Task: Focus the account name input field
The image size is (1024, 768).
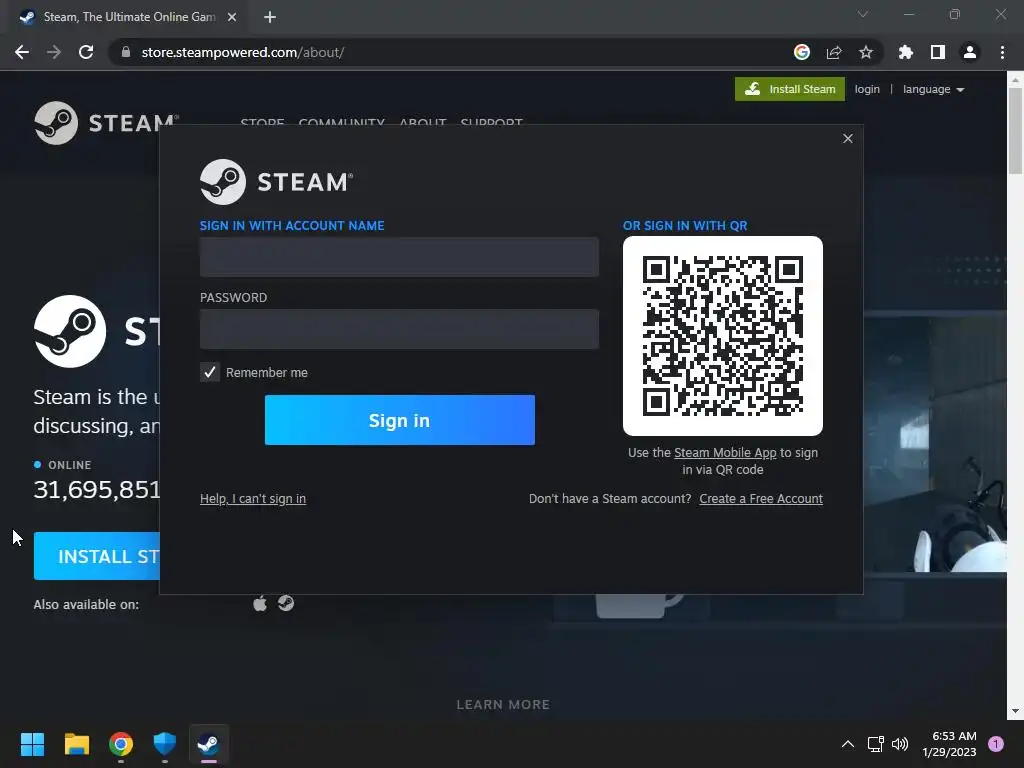Action: point(399,257)
